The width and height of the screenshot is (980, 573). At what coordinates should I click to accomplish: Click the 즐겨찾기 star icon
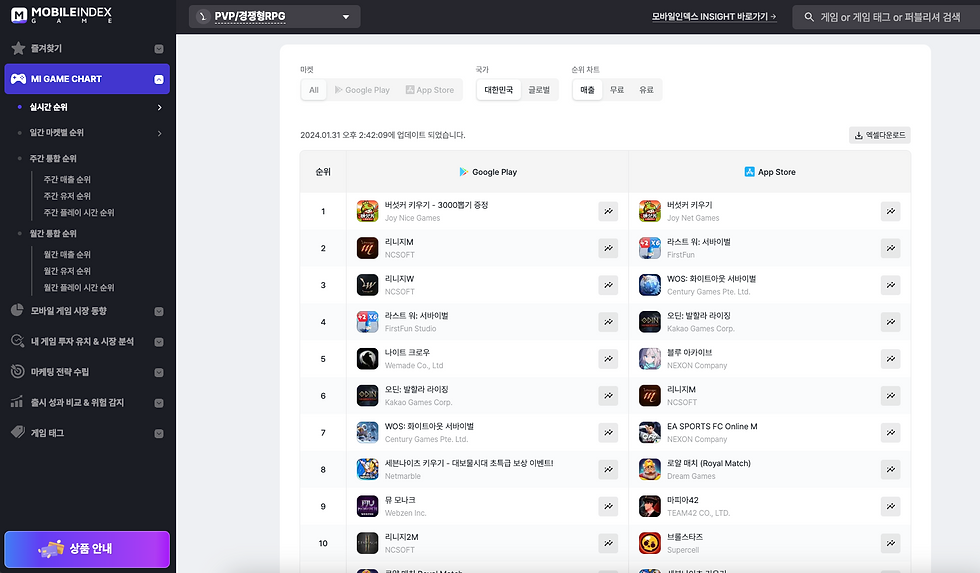tap(18, 48)
